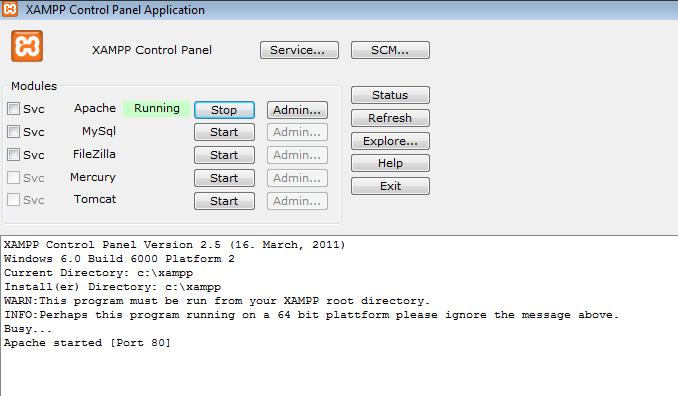This screenshot has width=678, height=396.
Task: Start the Tomcat module
Action: (x=224, y=201)
